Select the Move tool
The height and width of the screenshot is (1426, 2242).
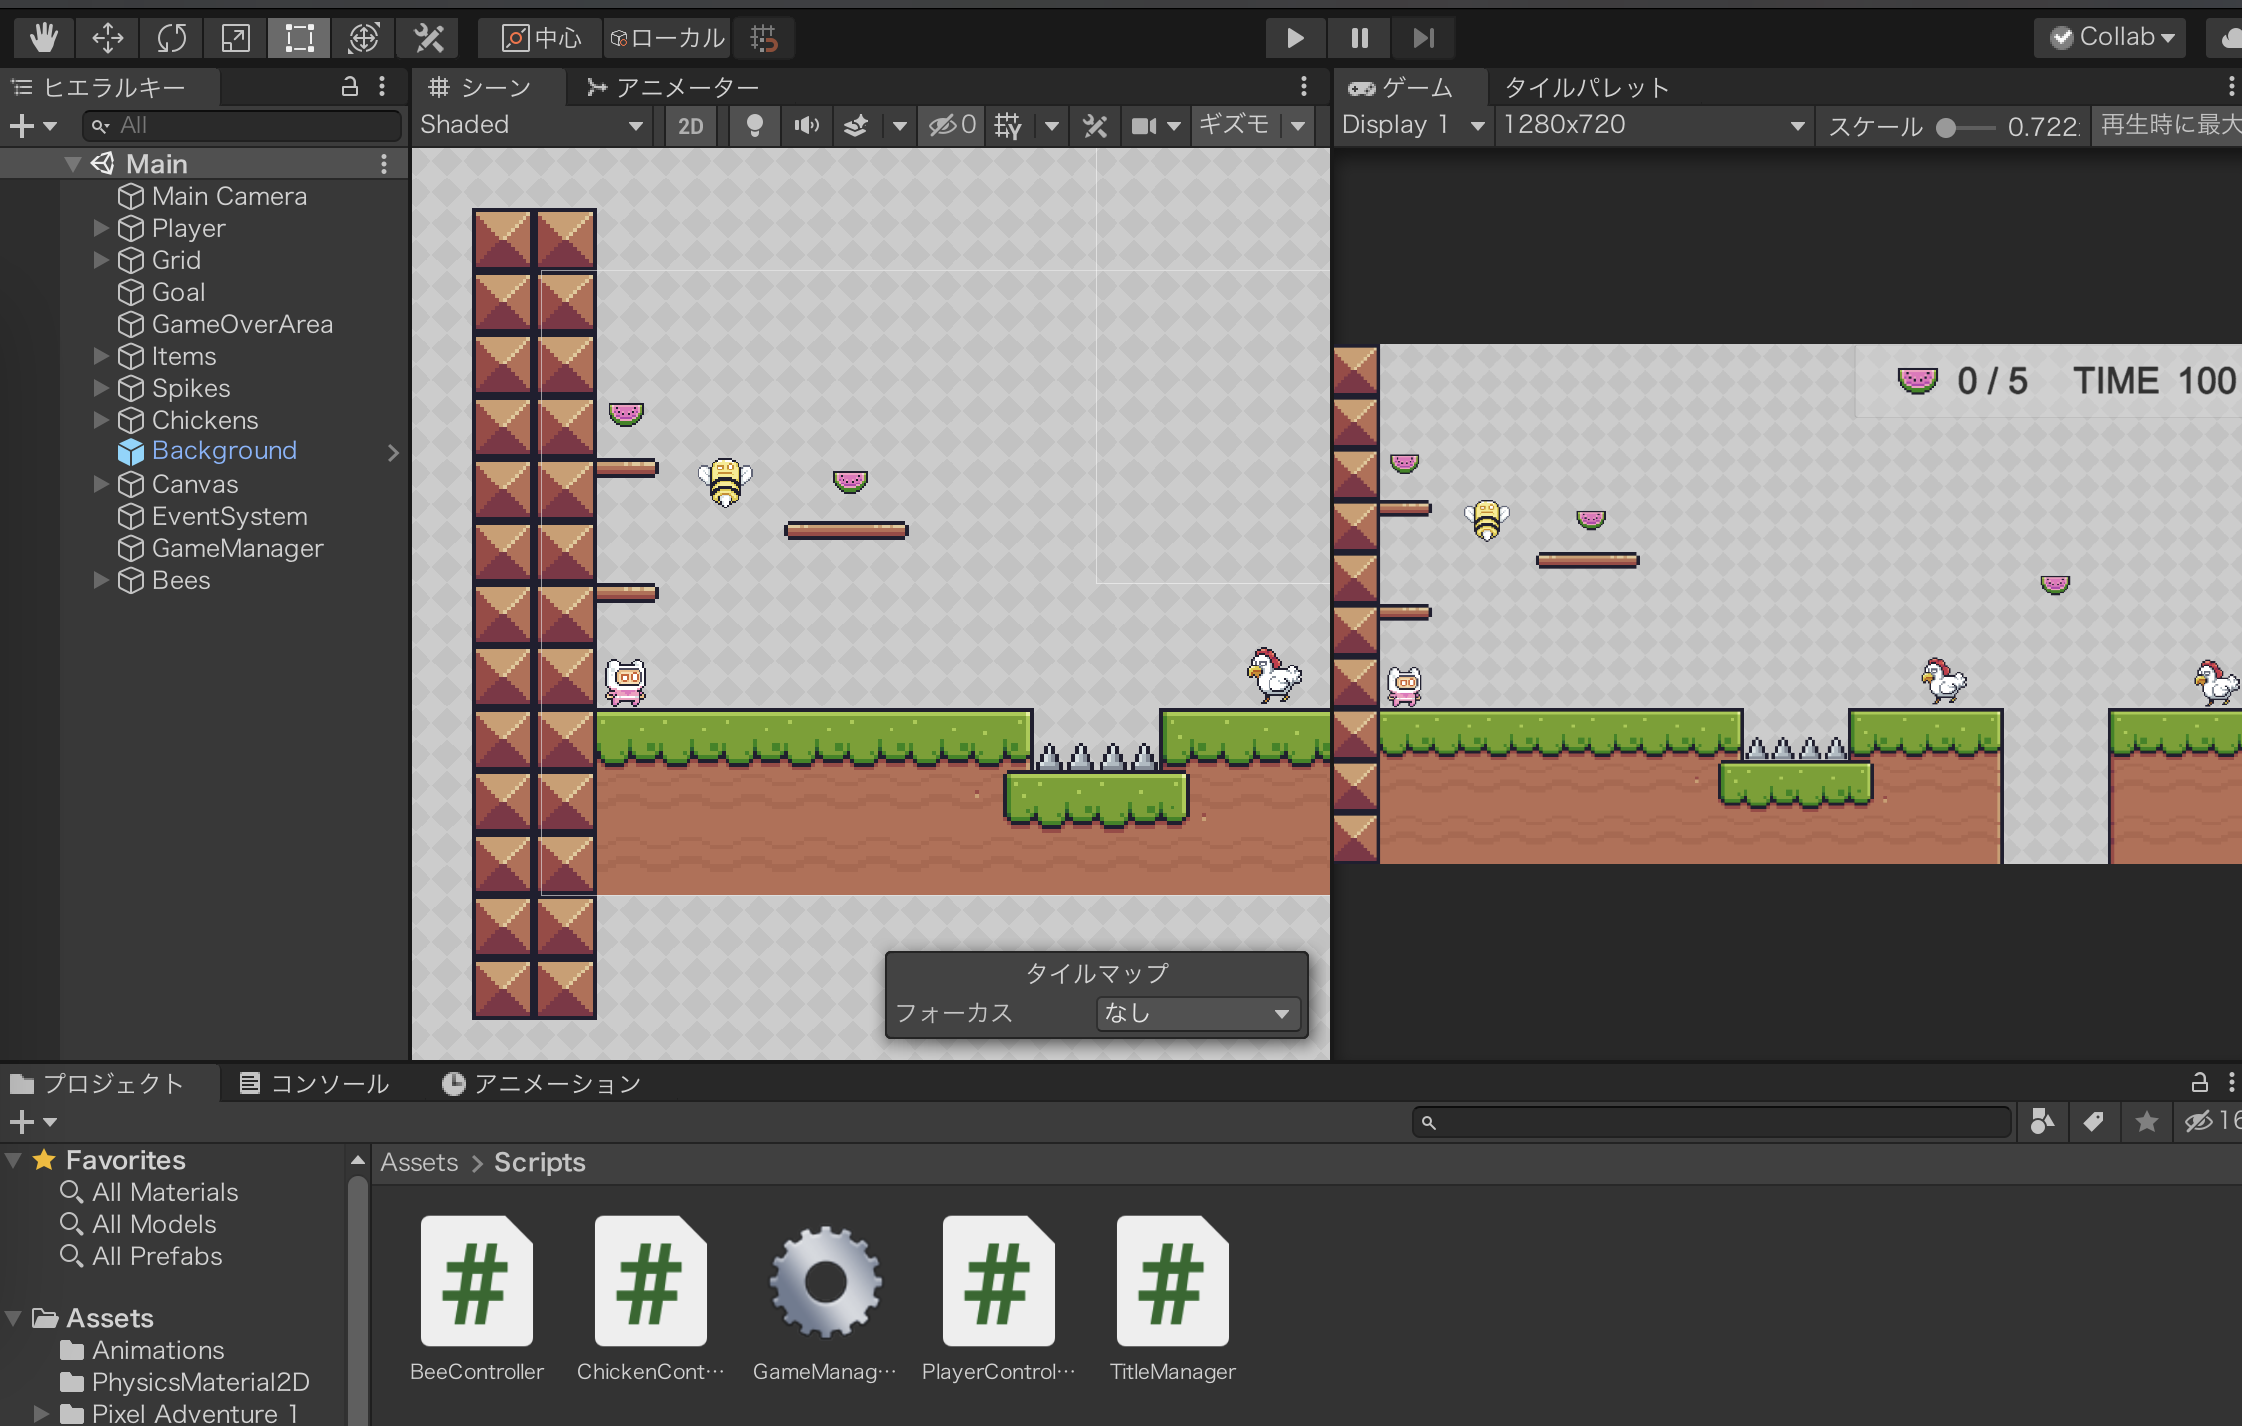click(x=107, y=38)
